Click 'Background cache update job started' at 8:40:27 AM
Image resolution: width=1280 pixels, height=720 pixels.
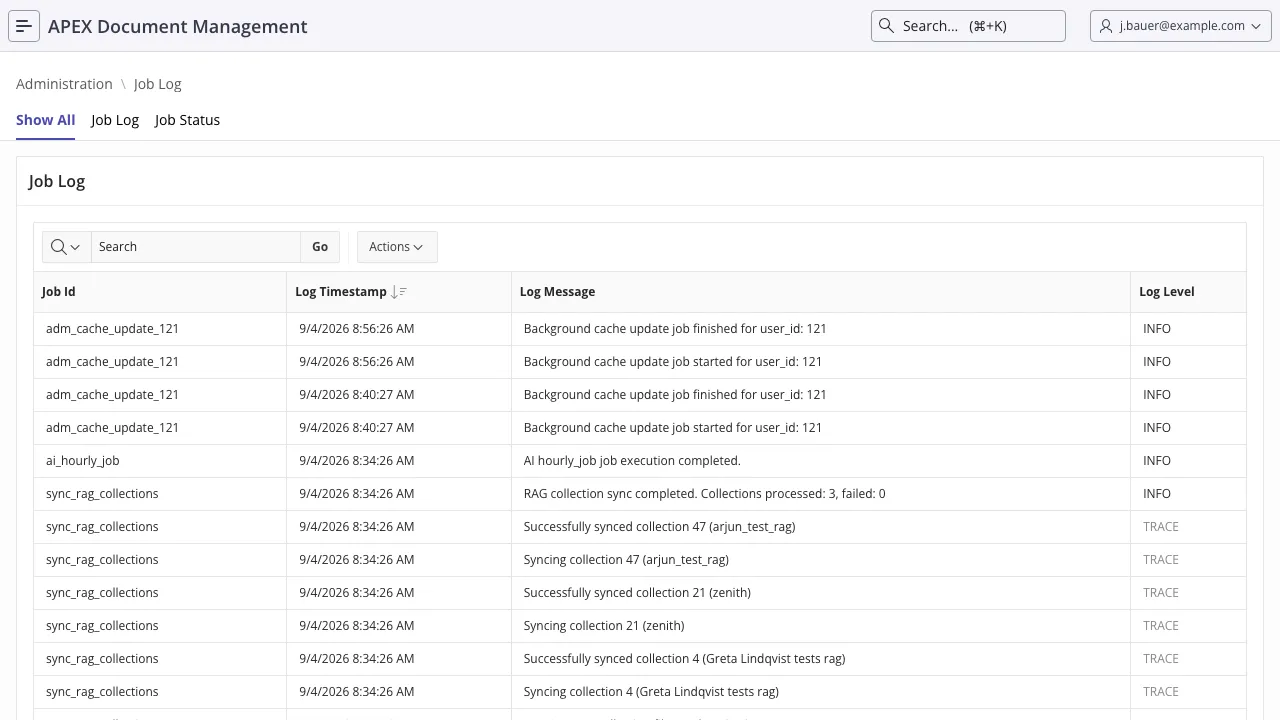(x=673, y=428)
